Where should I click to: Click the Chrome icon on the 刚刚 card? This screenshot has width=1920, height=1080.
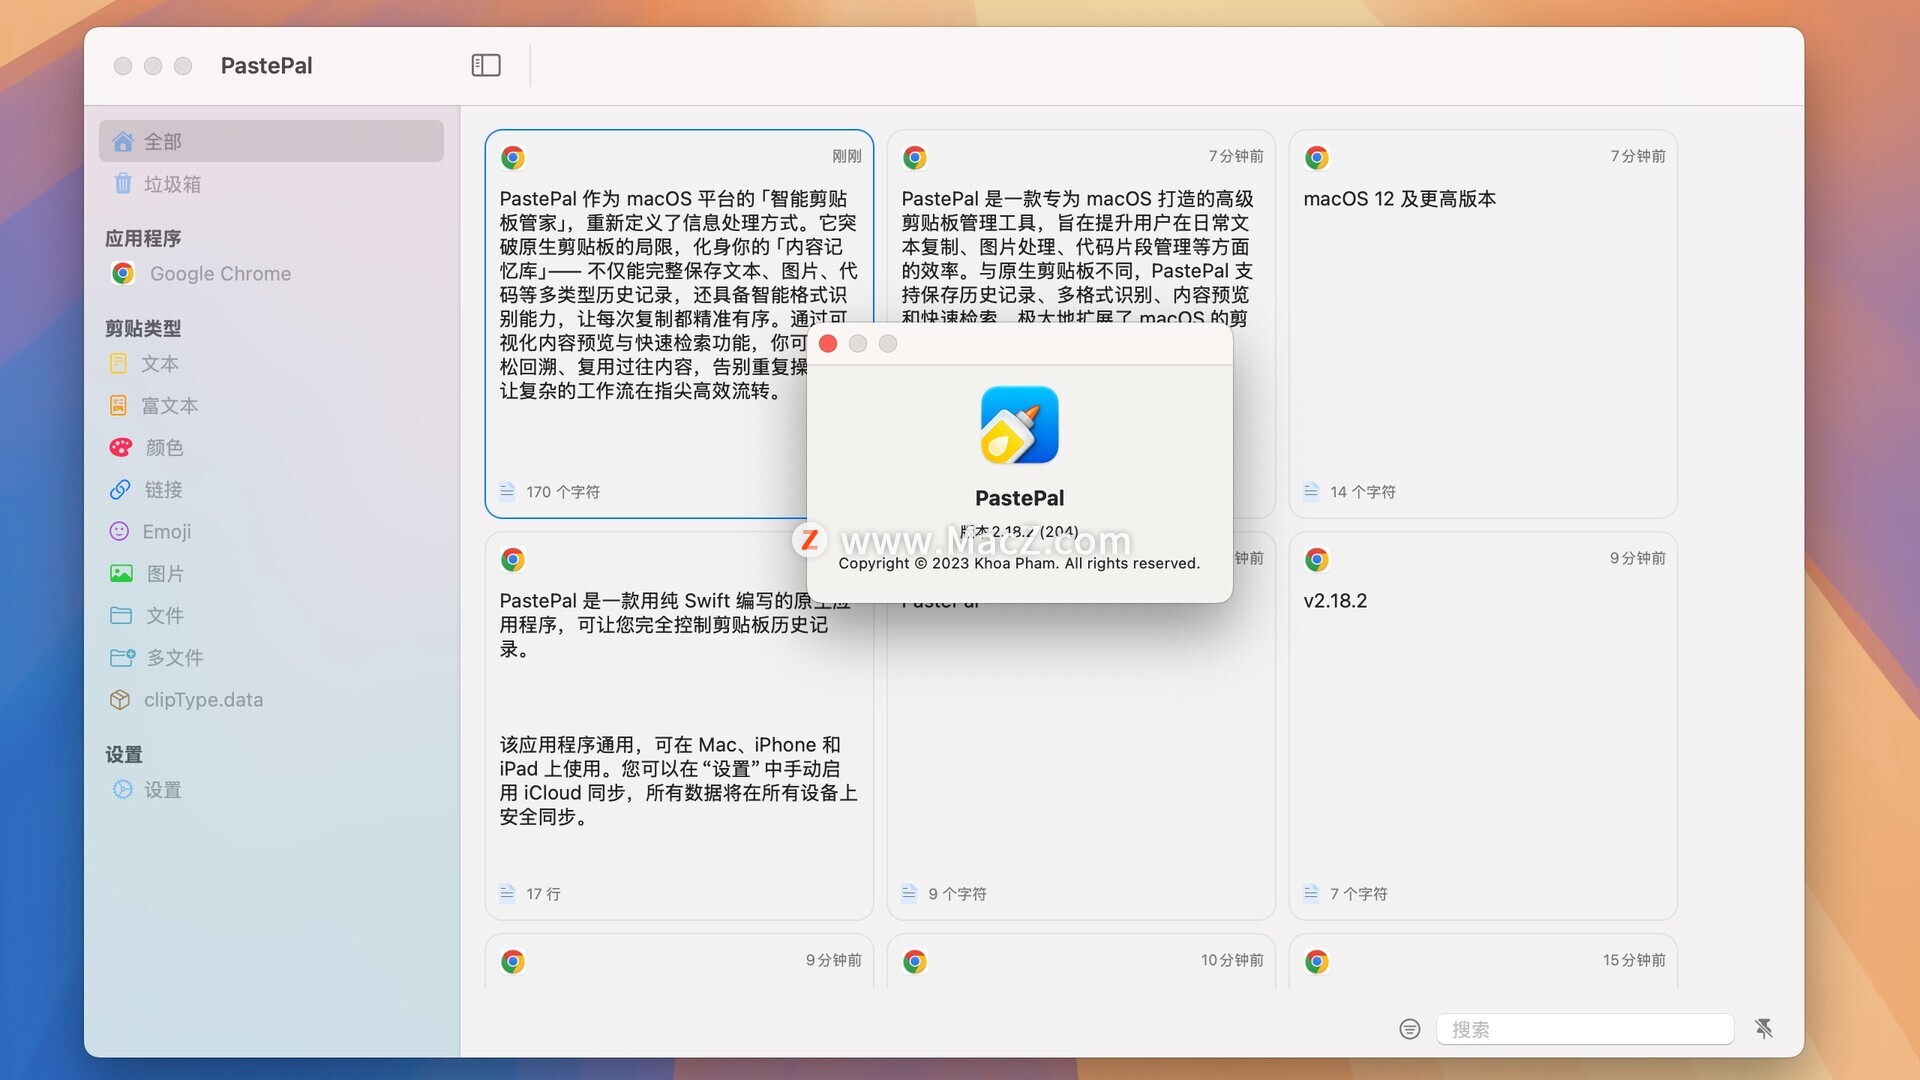pyautogui.click(x=513, y=157)
